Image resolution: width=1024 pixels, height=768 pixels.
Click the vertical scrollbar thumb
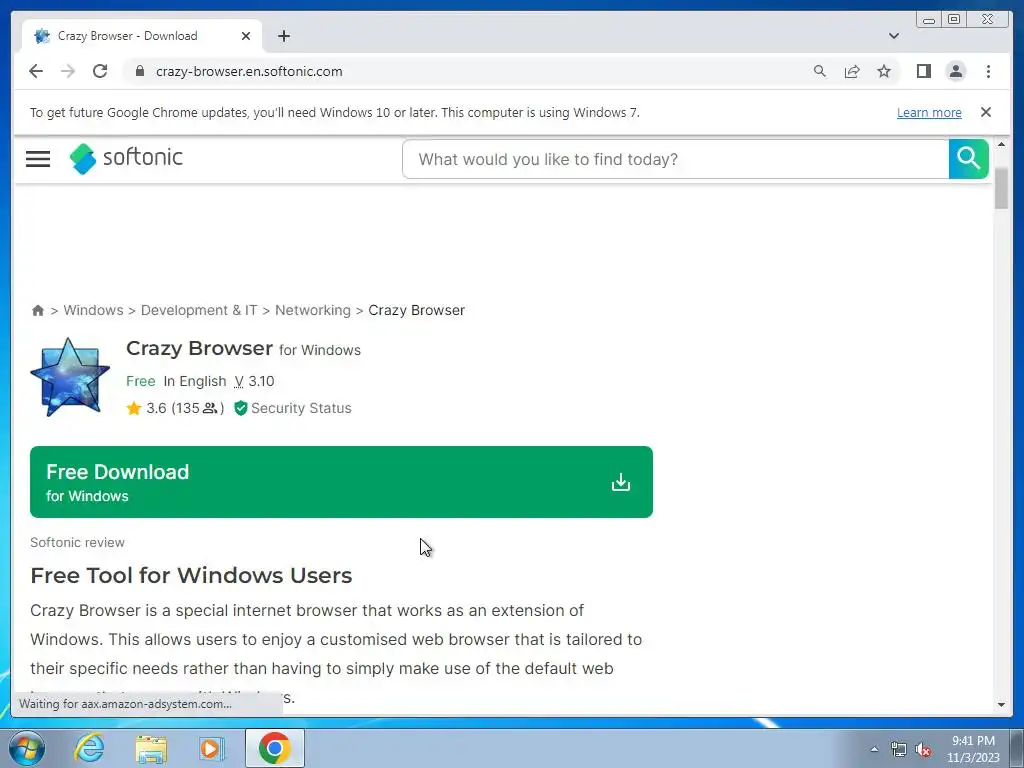coord(1001,188)
